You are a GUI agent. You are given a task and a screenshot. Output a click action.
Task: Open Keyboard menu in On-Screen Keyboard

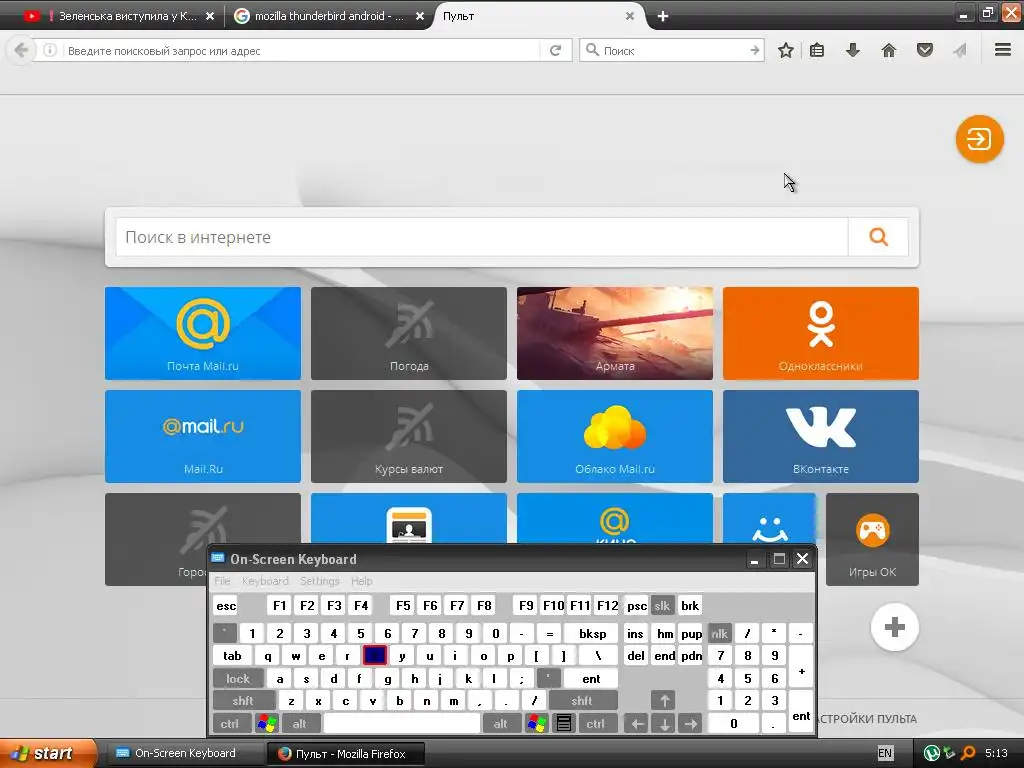[x=264, y=581]
